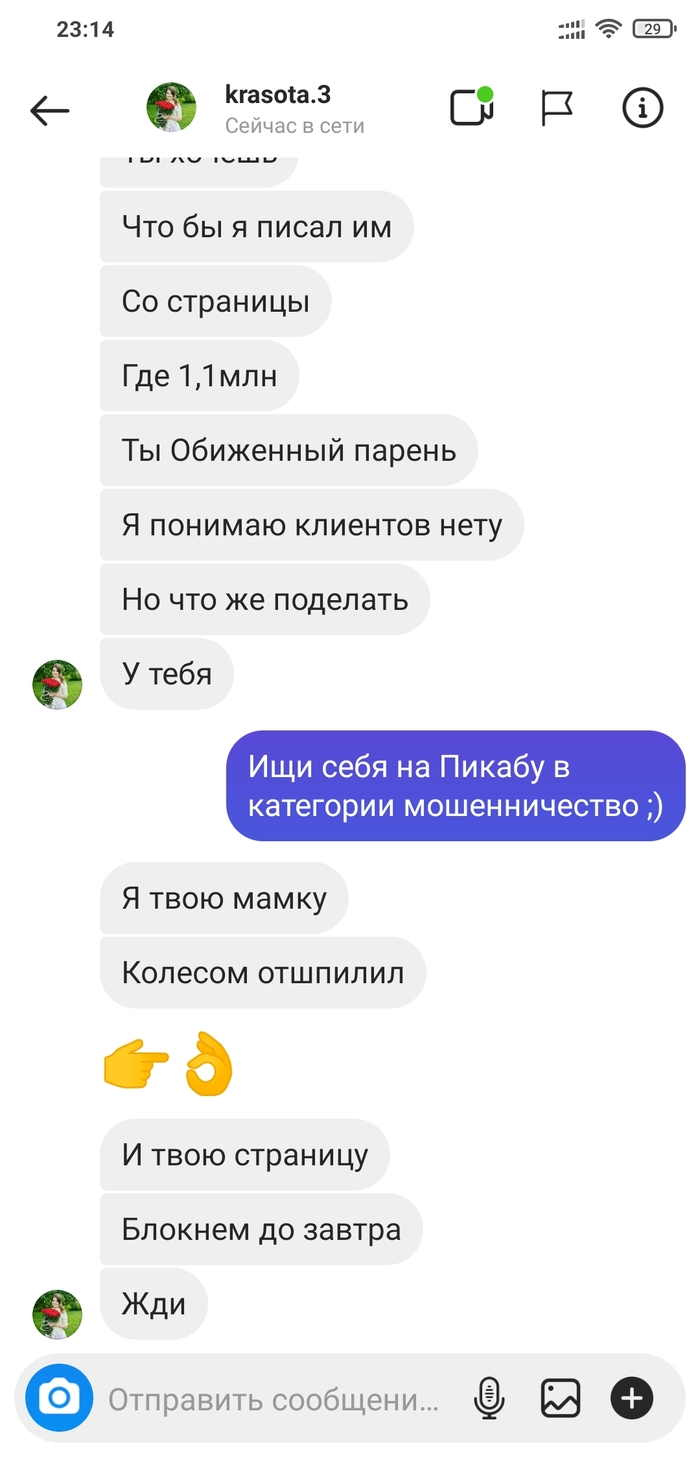Open conversation info icon

coord(643,108)
